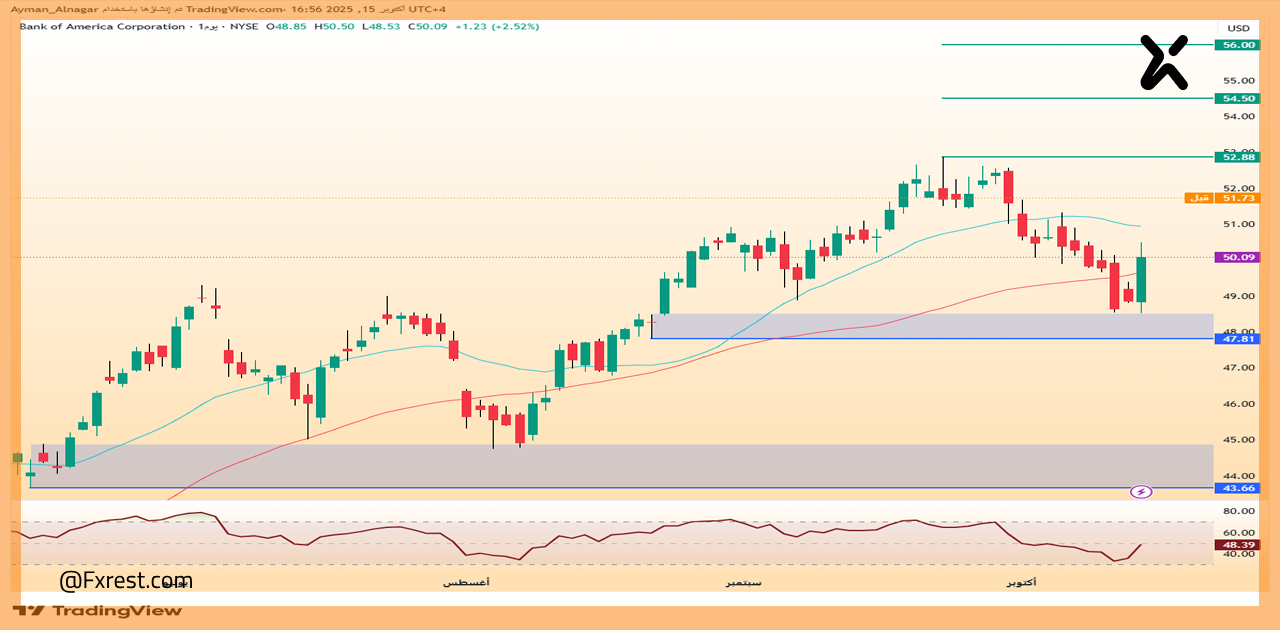Click the NYSE exchange label in header
Image resolution: width=1280 pixels, height=630 pixels.
243,26
